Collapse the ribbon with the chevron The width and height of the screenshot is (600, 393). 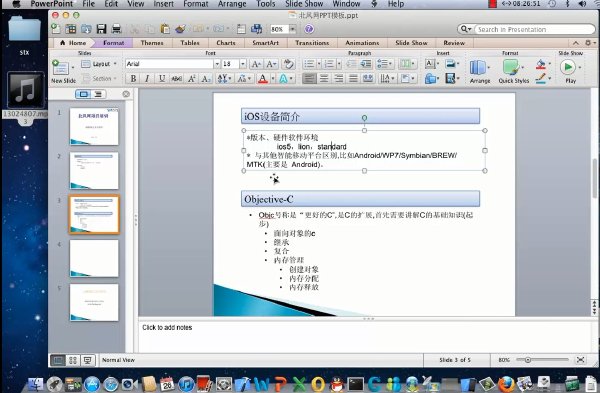click(x=576, y=43)
